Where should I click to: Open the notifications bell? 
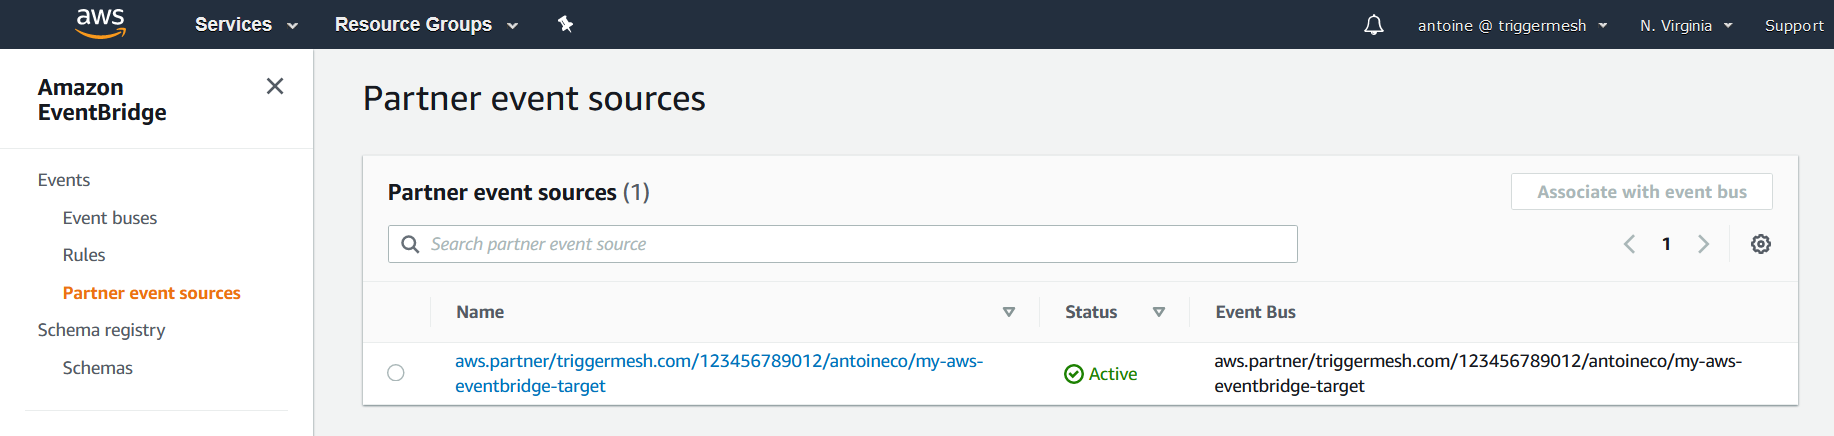click(x=1374, y=25)
